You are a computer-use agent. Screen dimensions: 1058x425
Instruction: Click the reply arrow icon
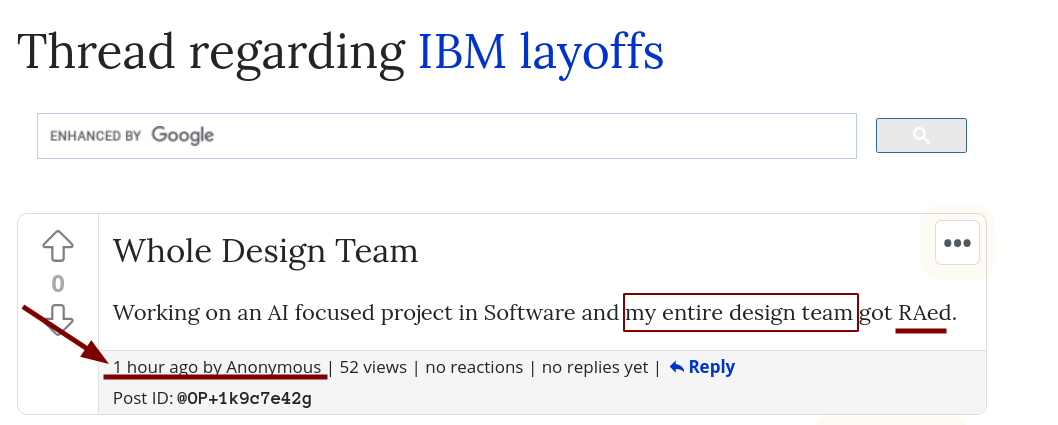coord(677,367)
